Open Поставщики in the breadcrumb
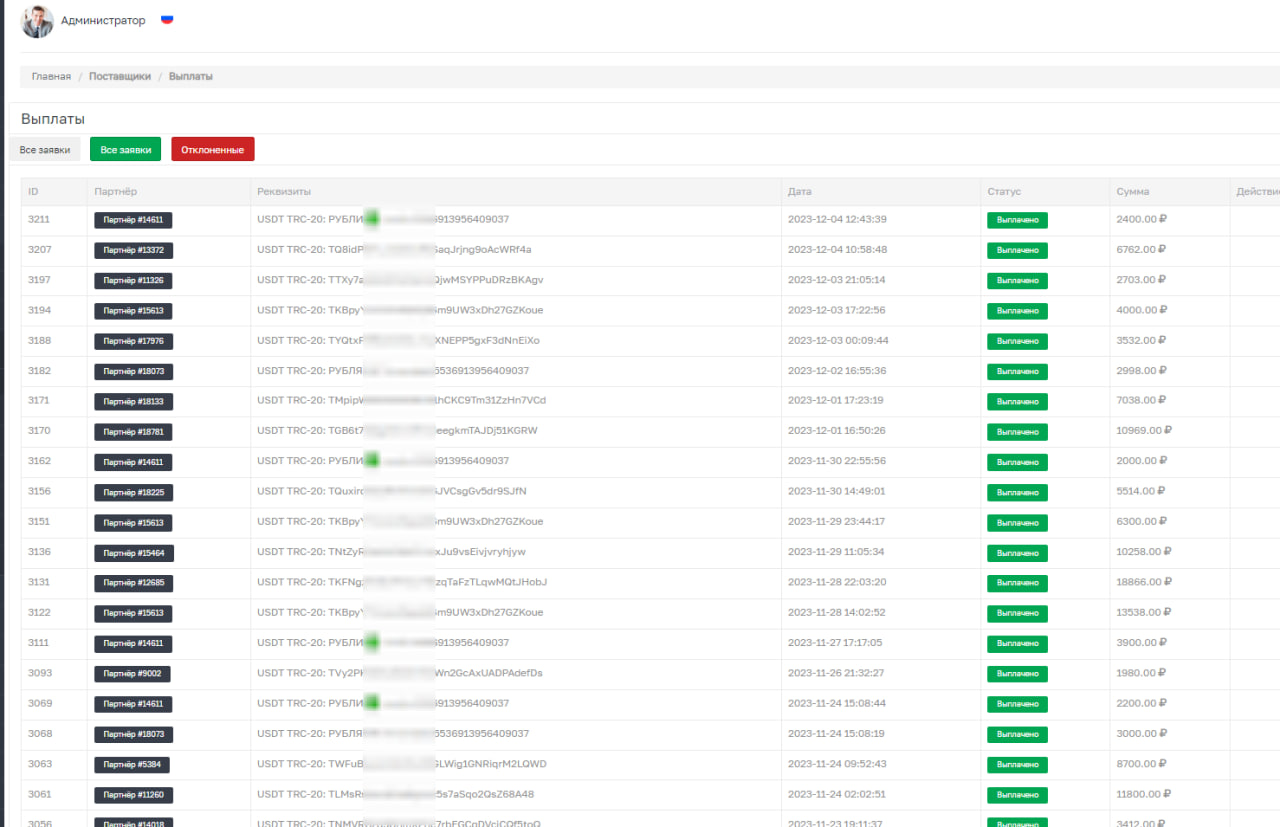 (120, 77)
